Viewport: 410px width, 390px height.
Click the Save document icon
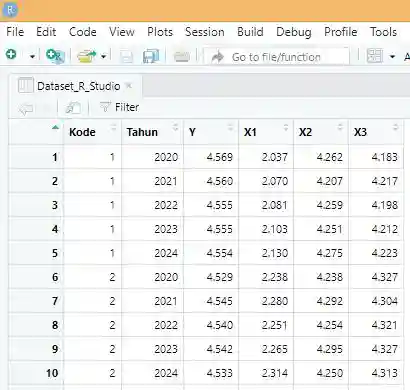click(x=126, y=56)
